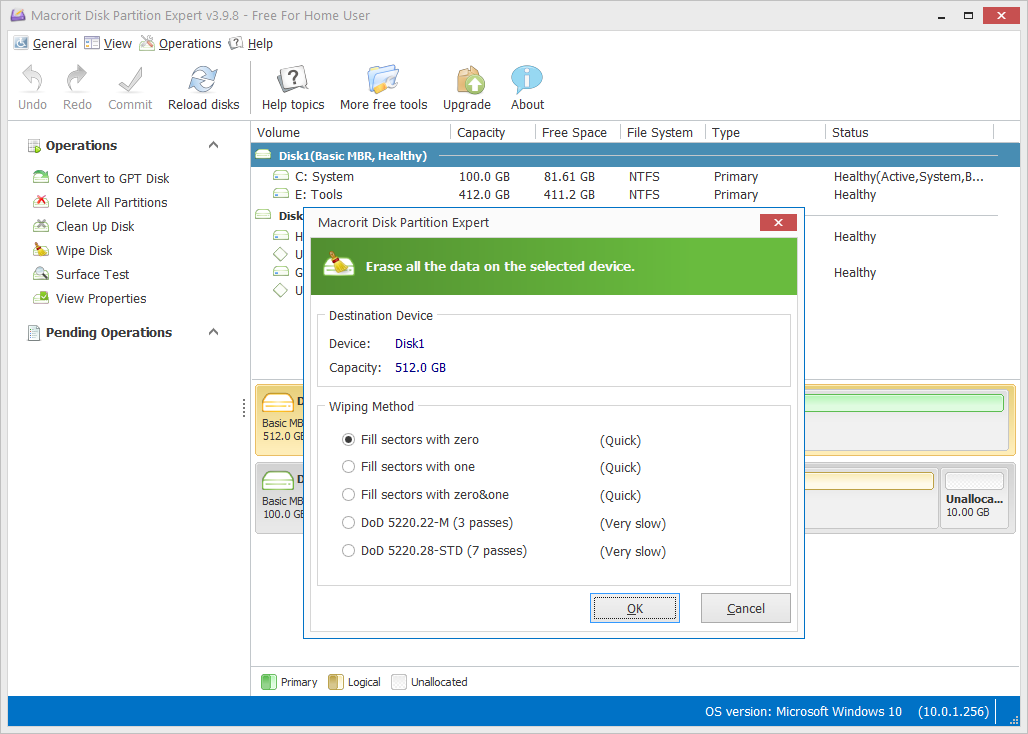Sort by File System column header
Screen dimensions: 1028x734
tap(663, 132)
